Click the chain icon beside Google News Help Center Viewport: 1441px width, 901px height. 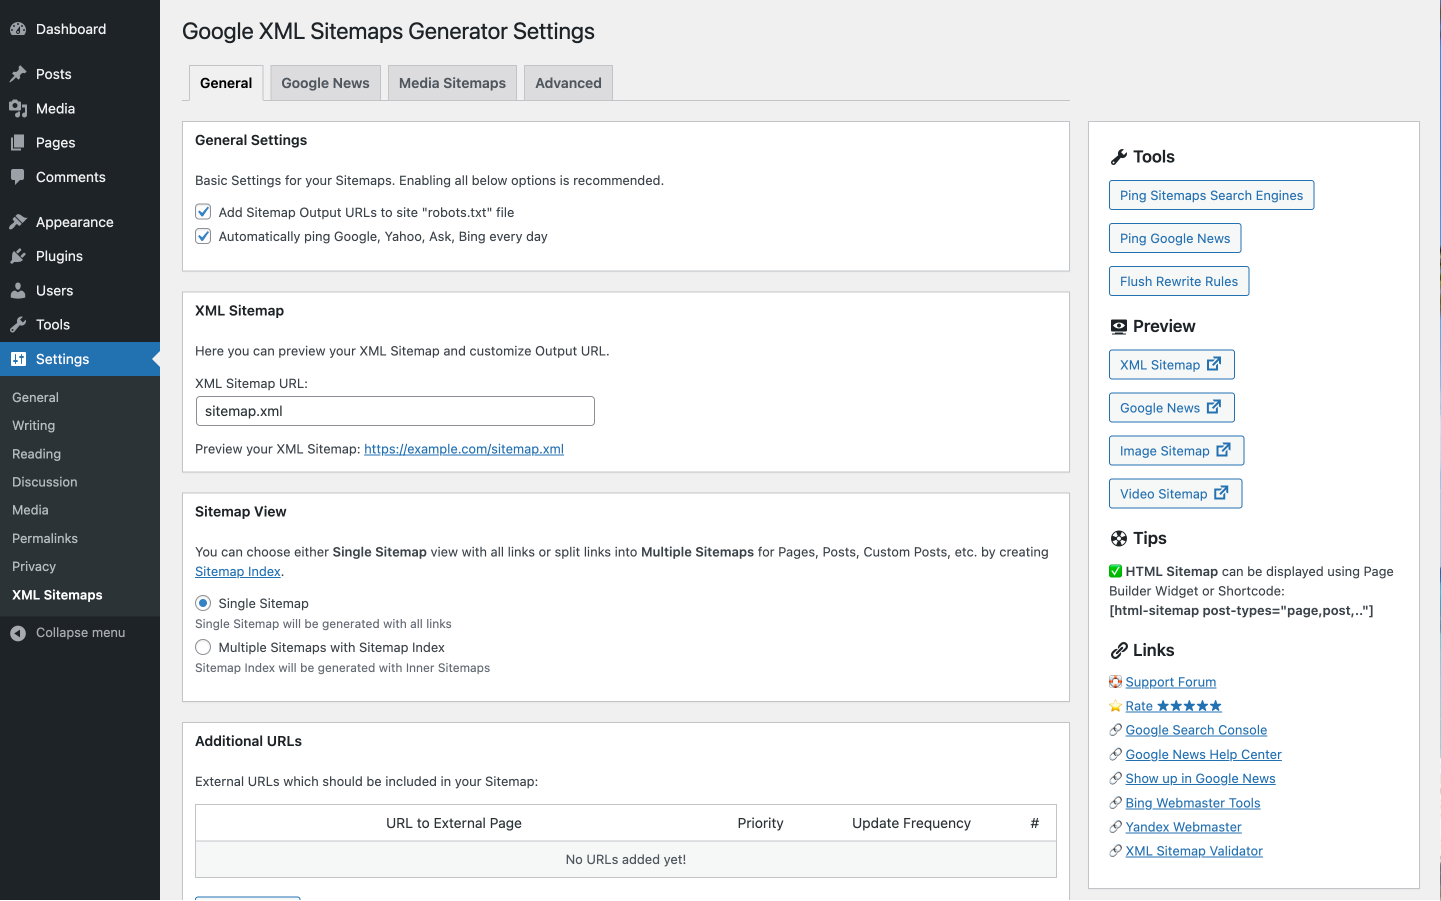coord(1116,755)
